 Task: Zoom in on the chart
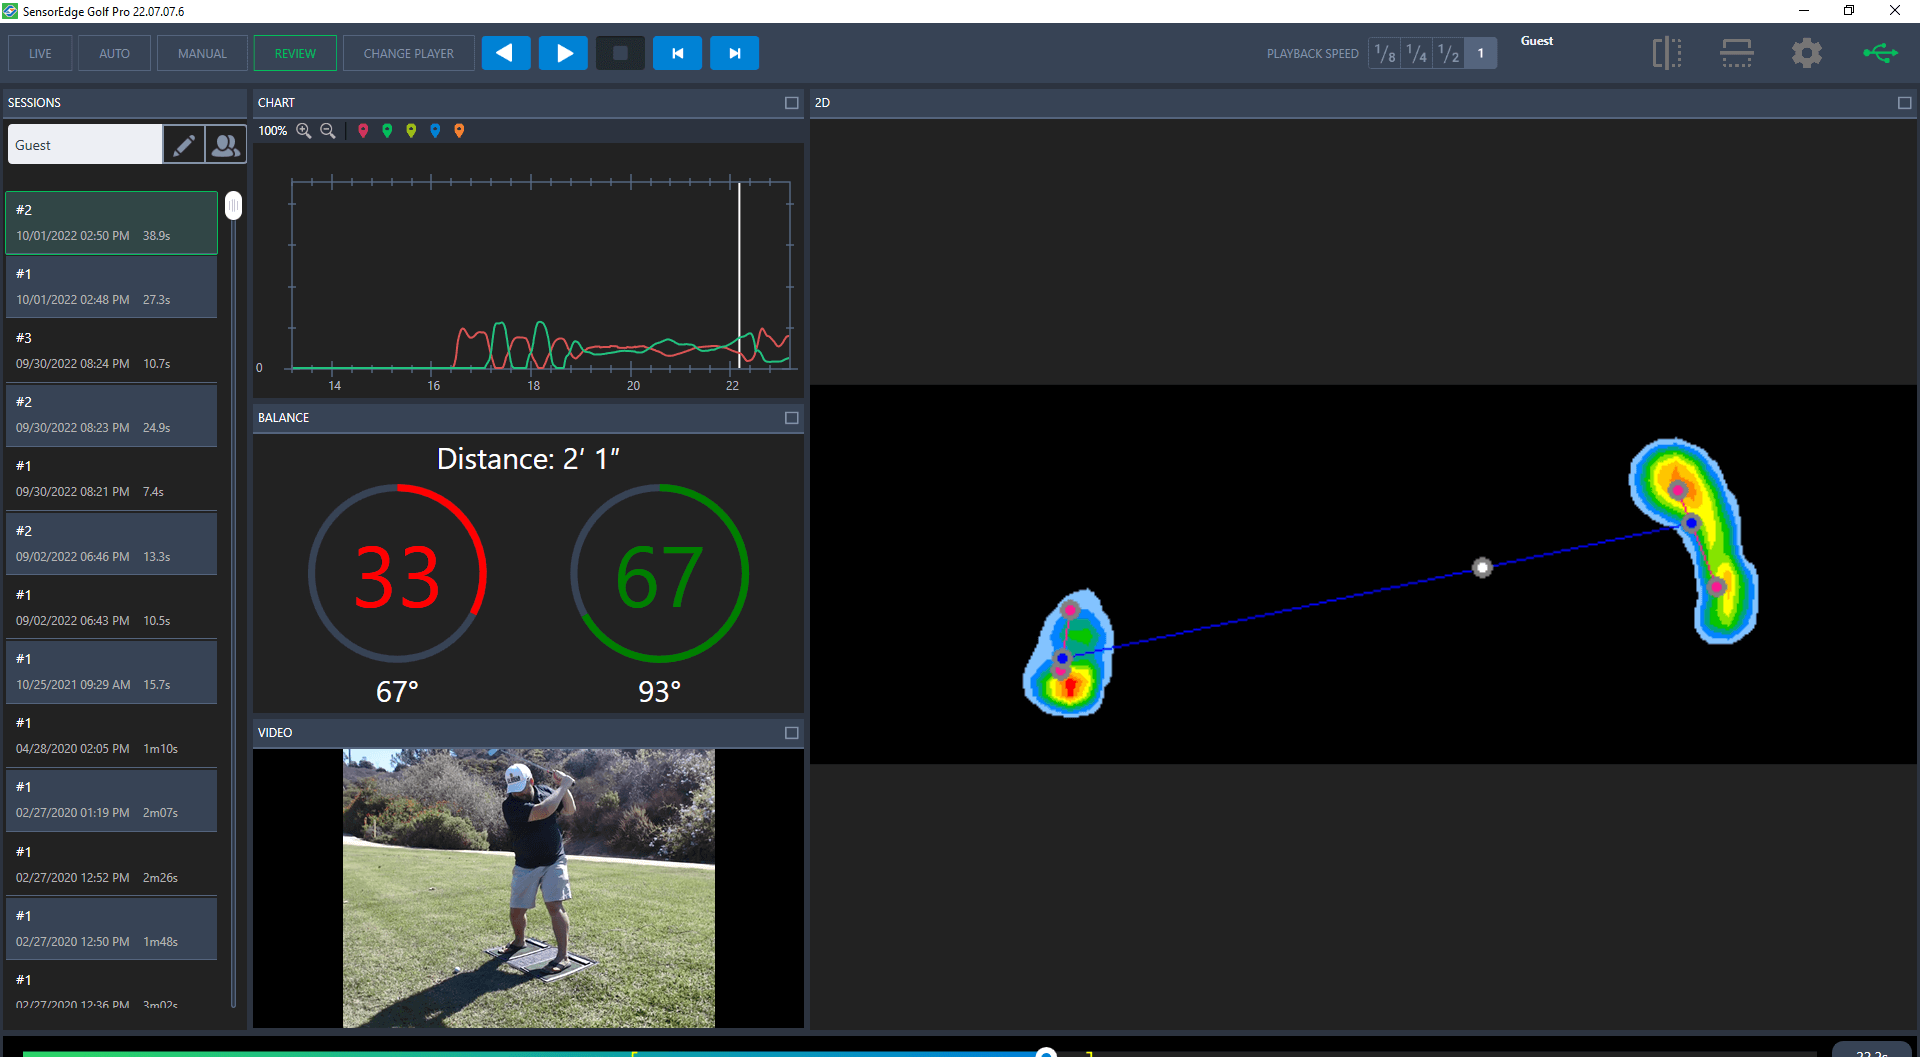pos(304,131)
